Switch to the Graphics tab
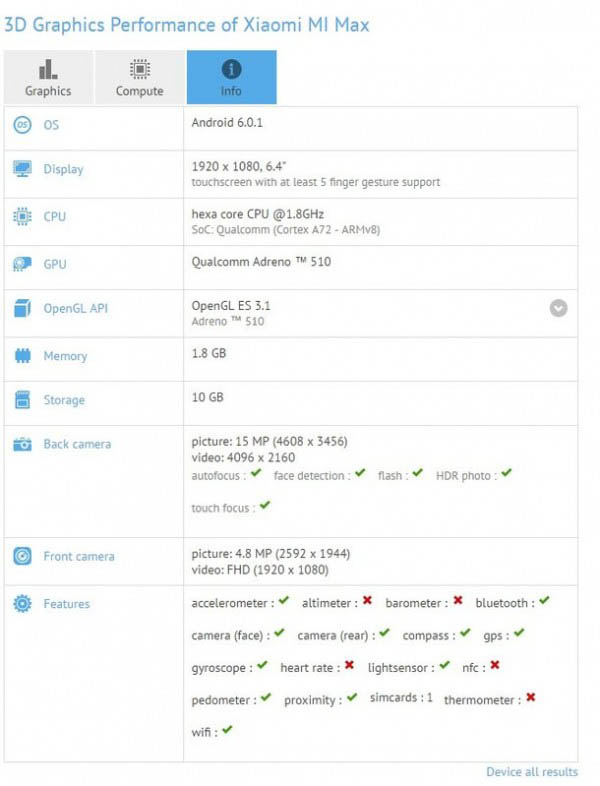Viewport: 600px width, 786px height. coord(48,78)
